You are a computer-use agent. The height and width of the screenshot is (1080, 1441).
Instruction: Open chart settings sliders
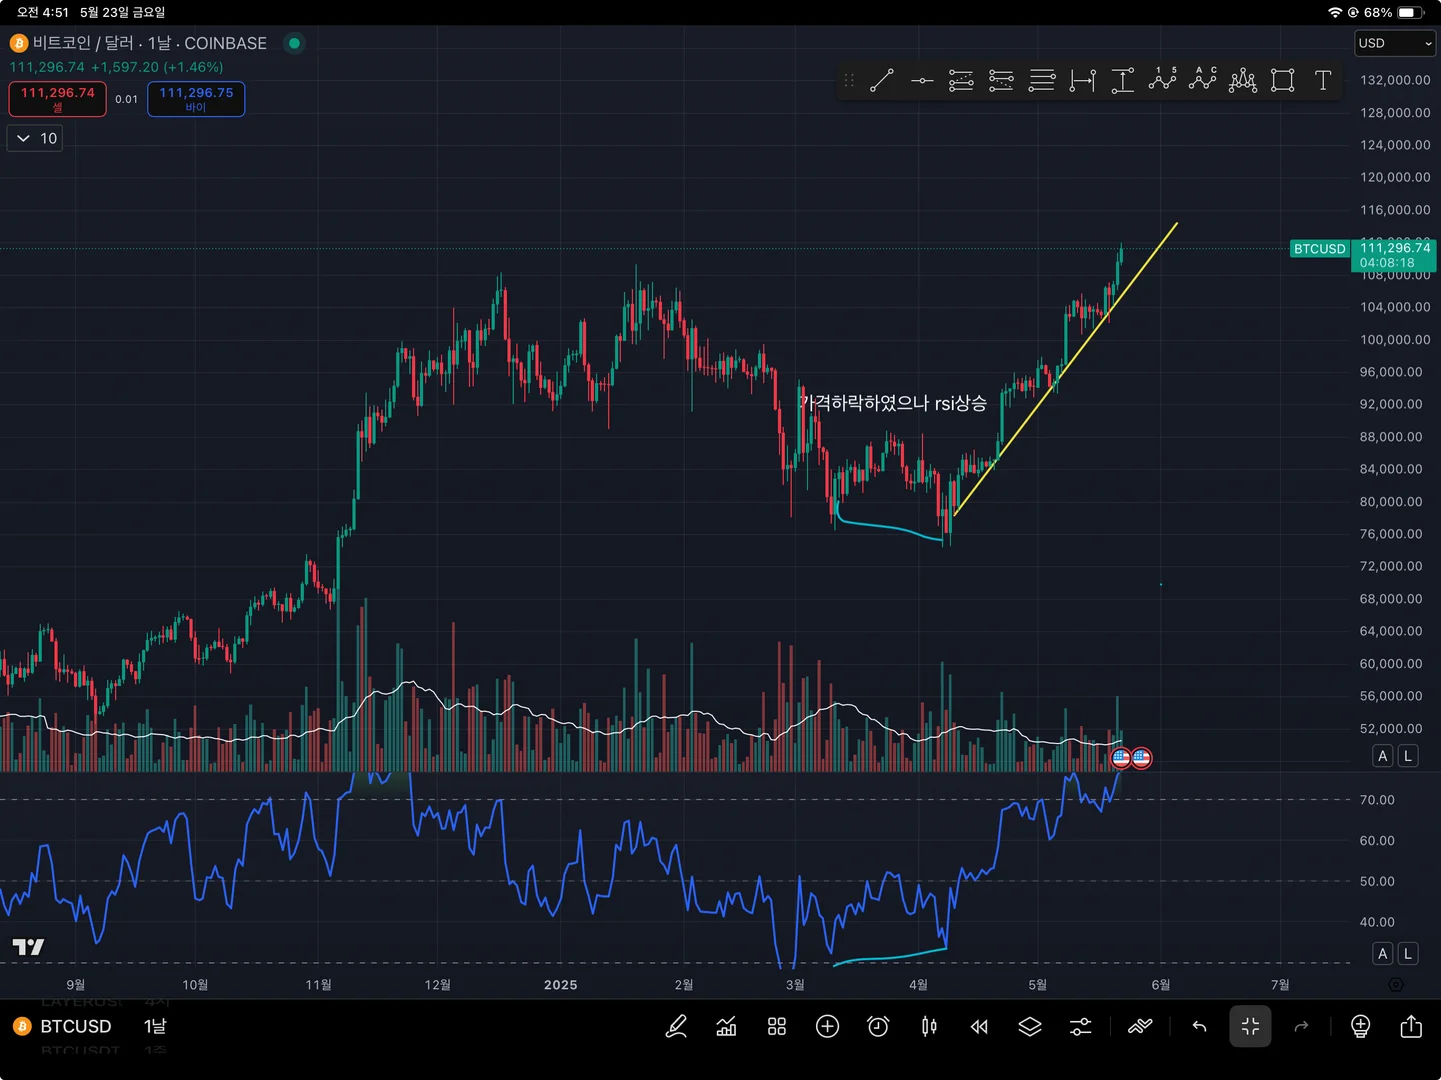(x=1081, y=1026)
